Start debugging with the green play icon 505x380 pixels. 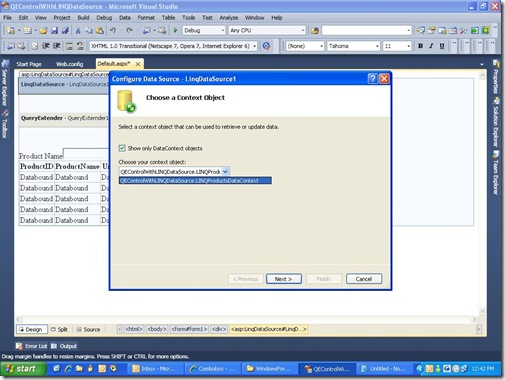(x=175, y=30)
